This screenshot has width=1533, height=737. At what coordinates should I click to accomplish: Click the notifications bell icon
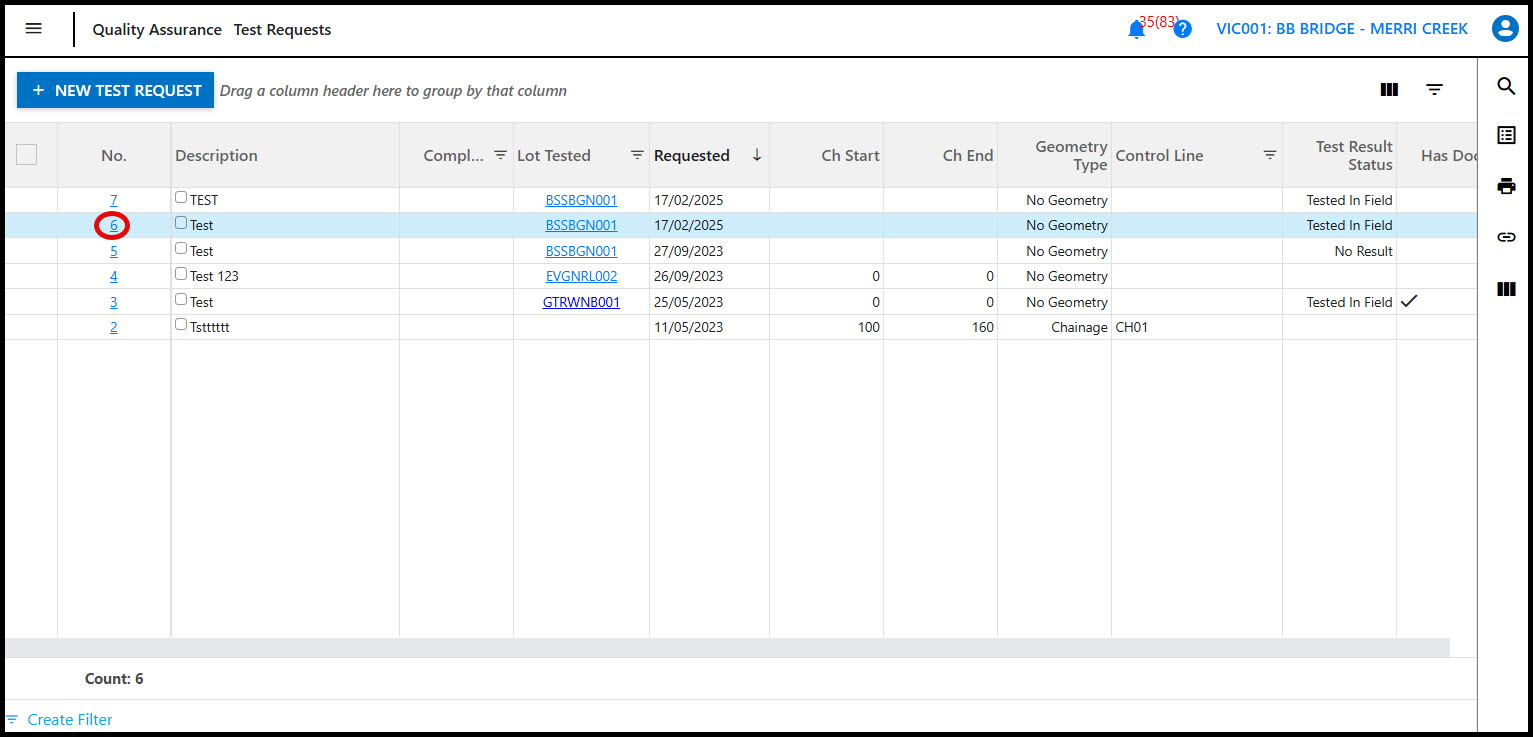[1136, 30]
